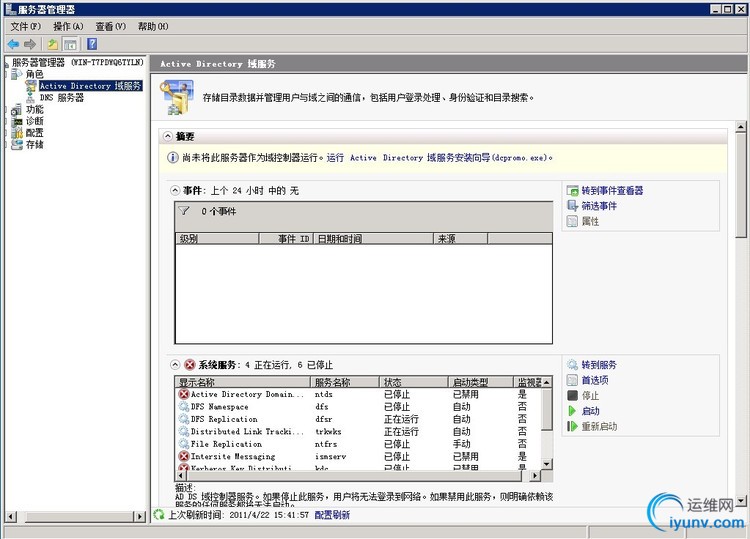Expand the 诊断 tree node
Viewport: 750px width, 539px height.
7,121
